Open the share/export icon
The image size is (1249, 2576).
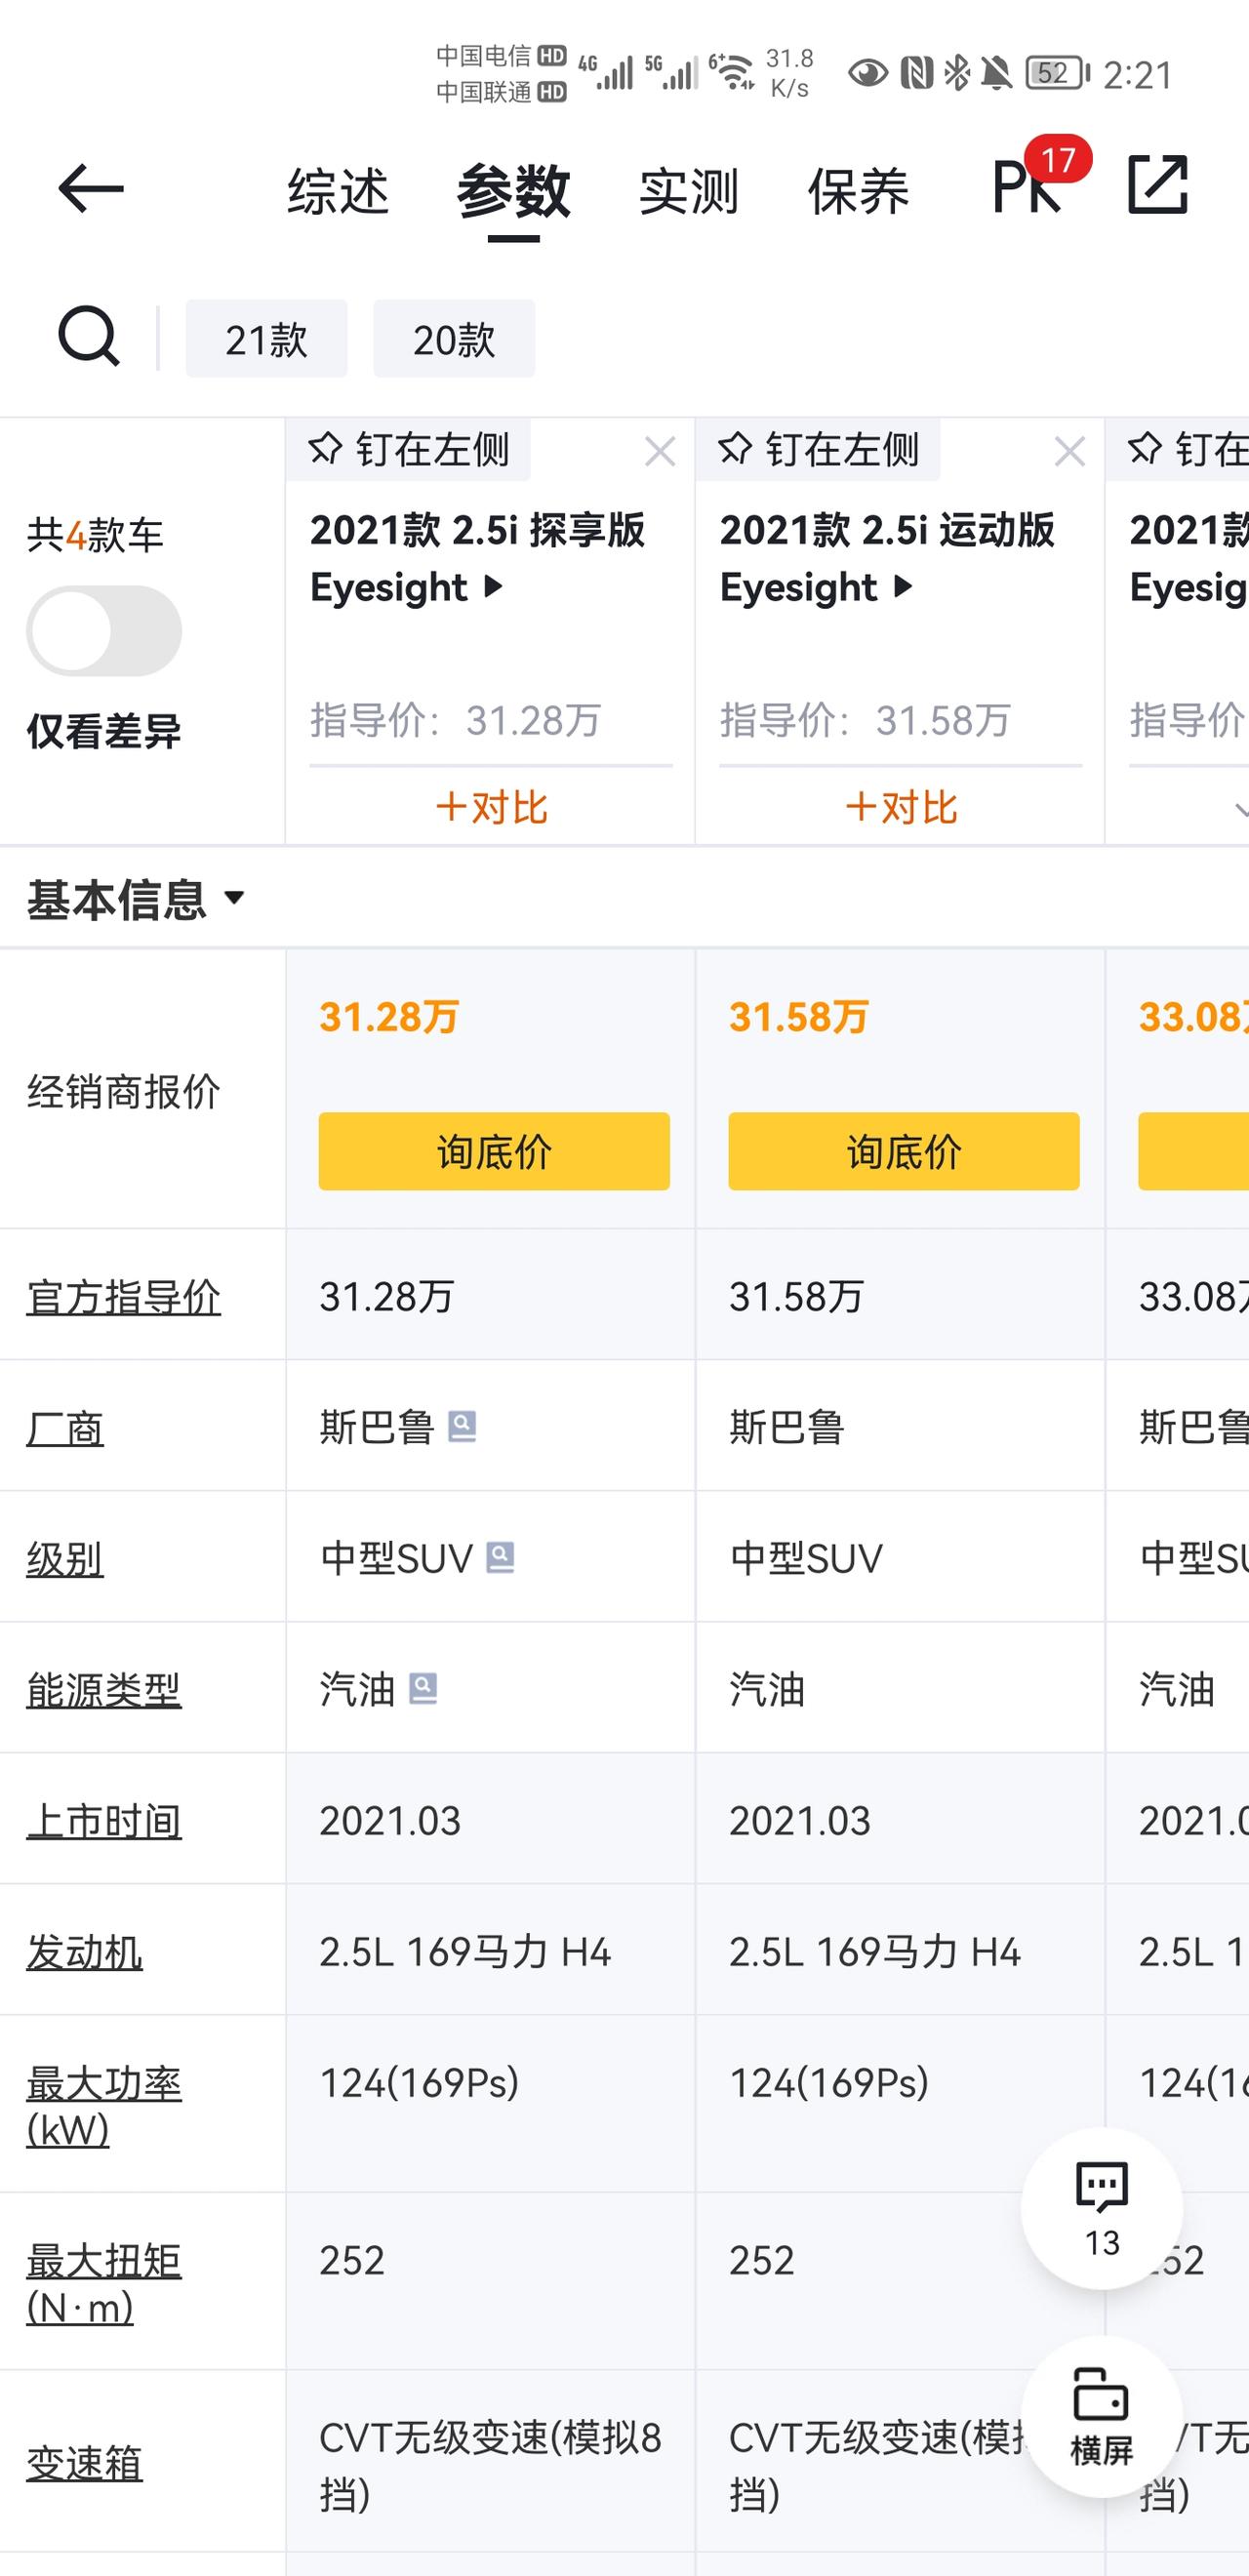coord(1157,185)
